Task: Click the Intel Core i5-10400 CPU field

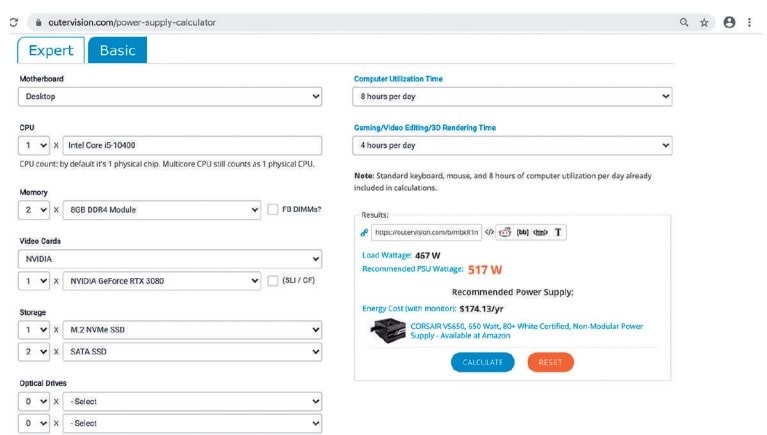Action: click(x=192, y=145)
